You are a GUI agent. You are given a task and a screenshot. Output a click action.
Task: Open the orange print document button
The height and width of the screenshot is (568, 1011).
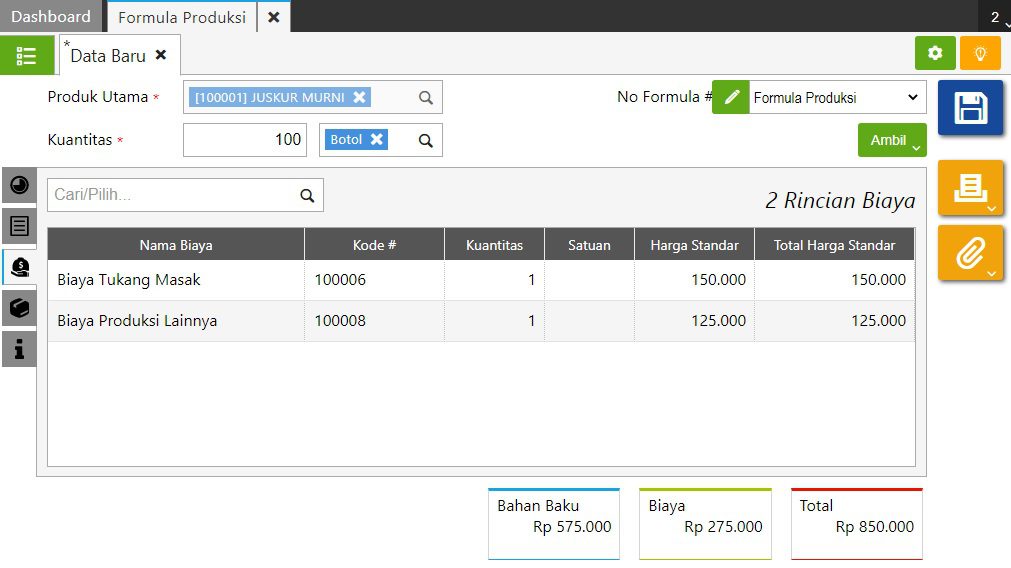click(970, 187)
